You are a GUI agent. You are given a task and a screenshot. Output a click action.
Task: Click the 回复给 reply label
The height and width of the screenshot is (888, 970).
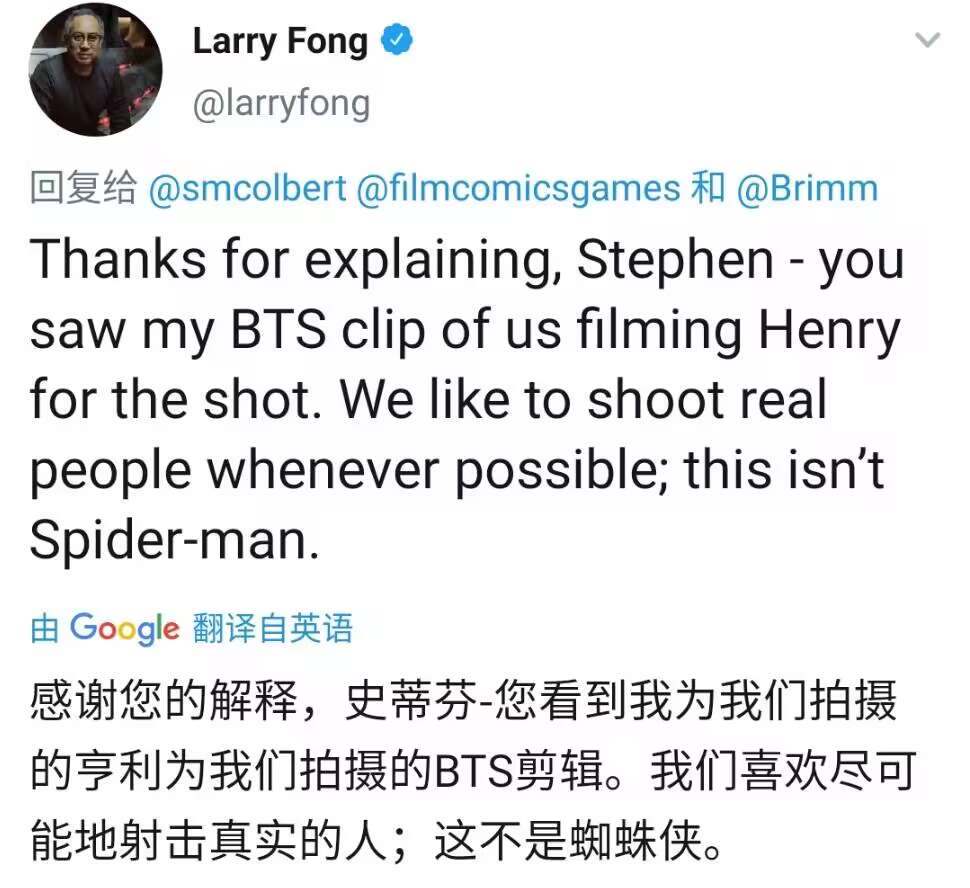point(83,188)
